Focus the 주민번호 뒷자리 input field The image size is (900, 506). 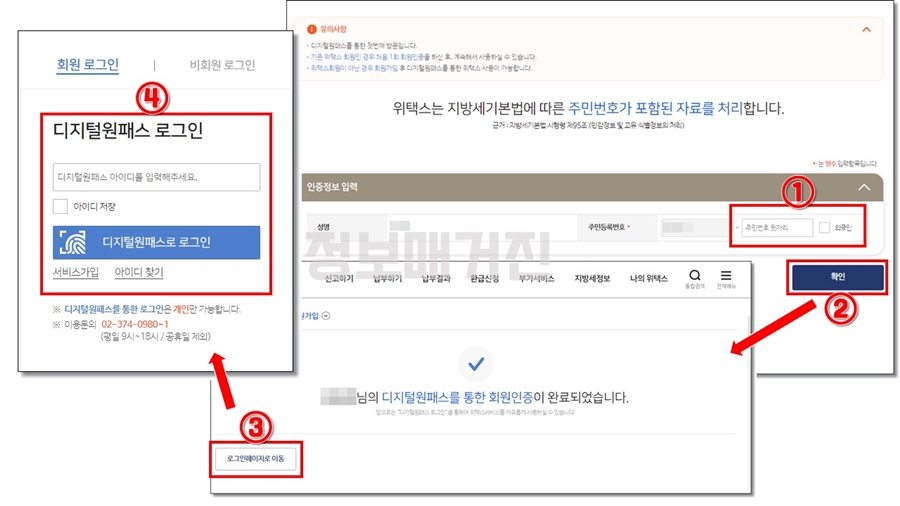777,228
